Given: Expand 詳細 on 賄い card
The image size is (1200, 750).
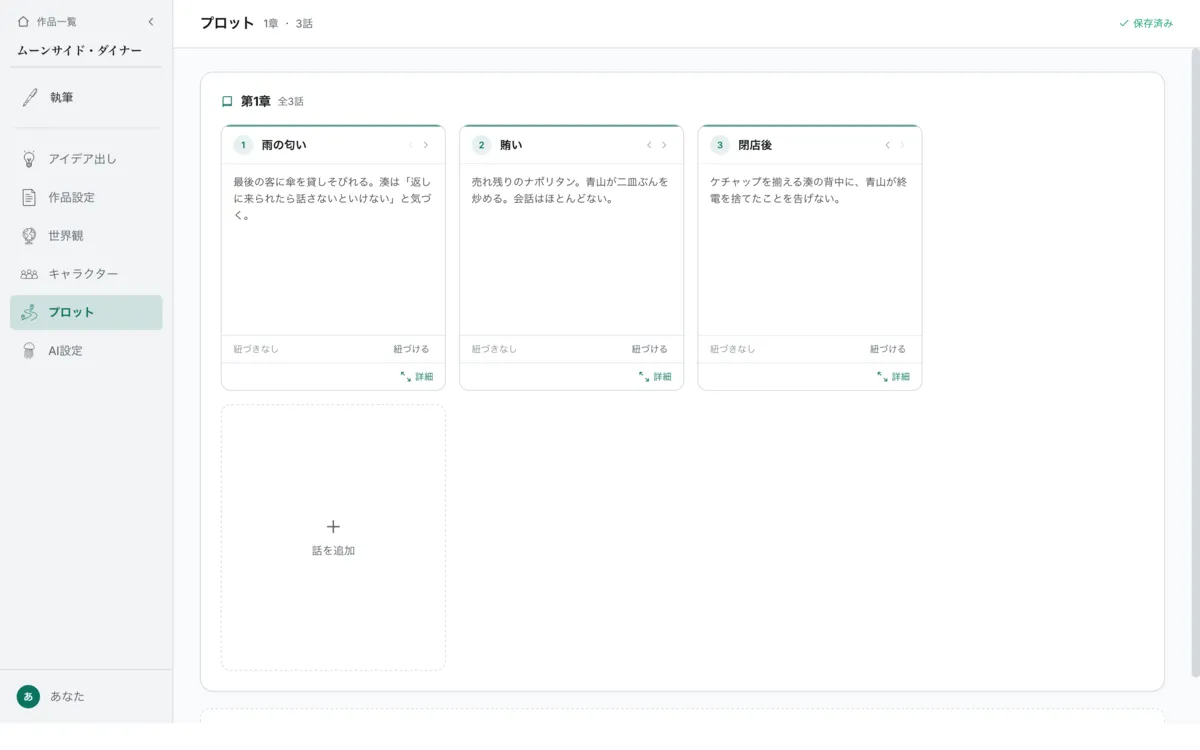Looking at the screenshot, I should (x=655, y=377).
